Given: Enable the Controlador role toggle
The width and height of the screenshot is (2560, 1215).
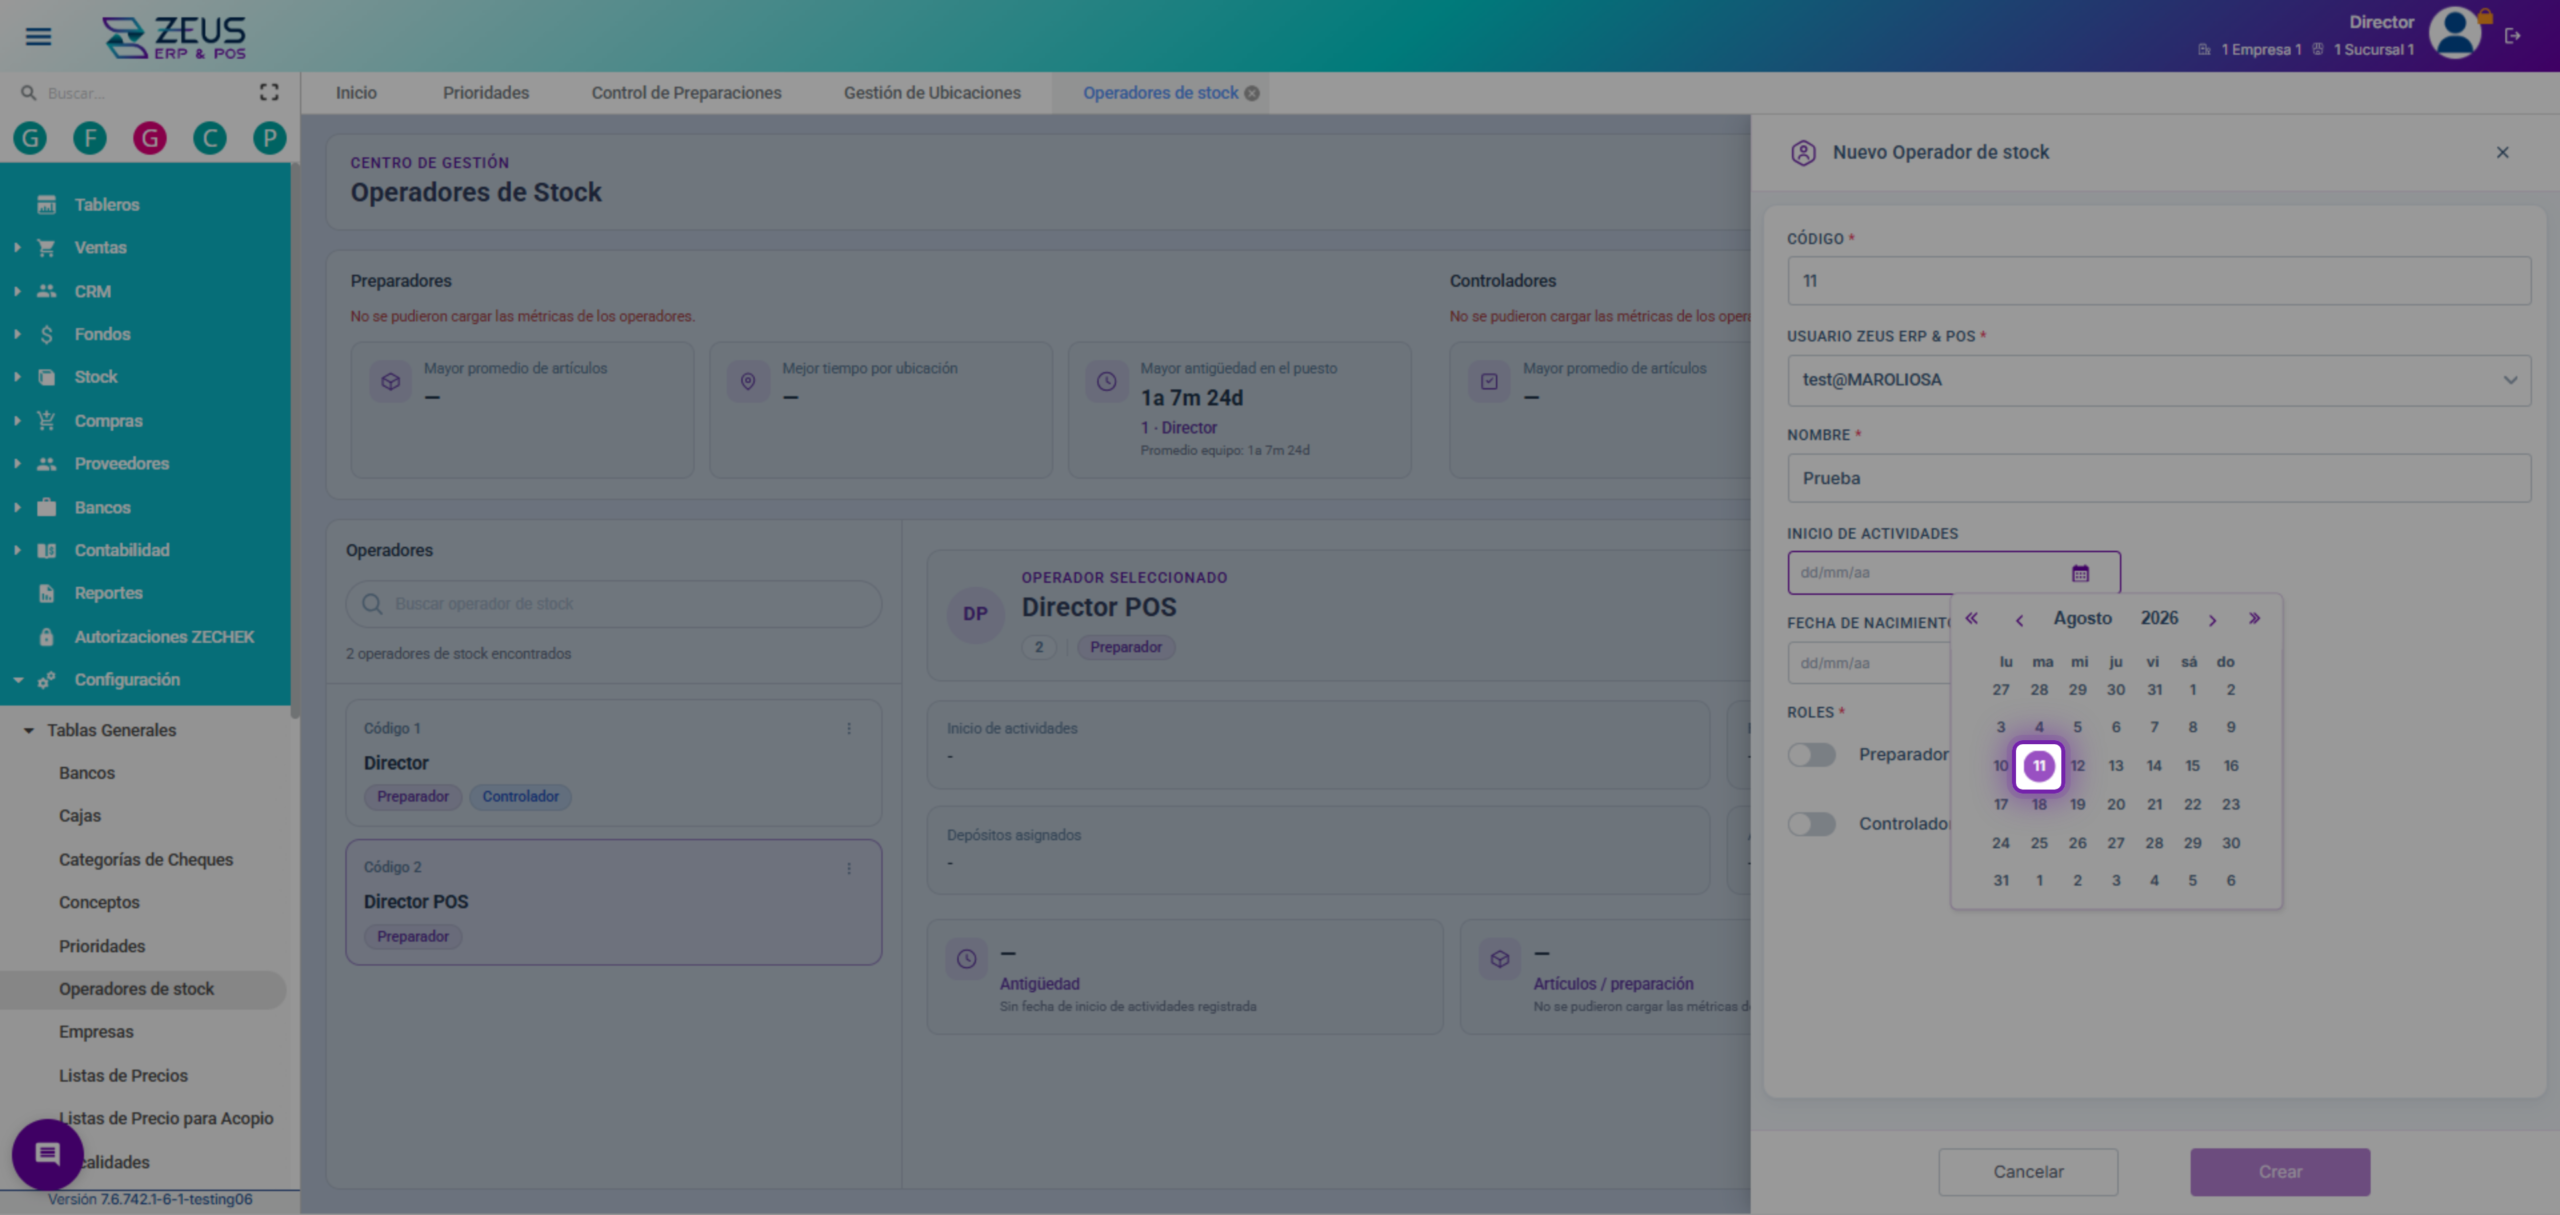Looking at the screenshot, I should [x=1811, y=824].
